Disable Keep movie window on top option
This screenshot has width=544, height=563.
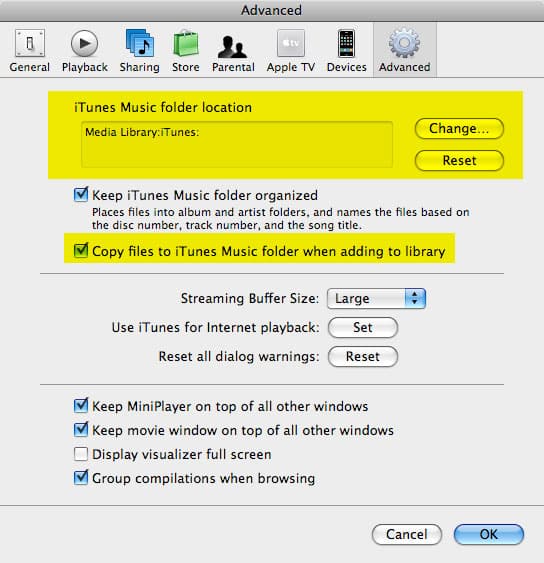pyautogui.click(x=81, y=429)
